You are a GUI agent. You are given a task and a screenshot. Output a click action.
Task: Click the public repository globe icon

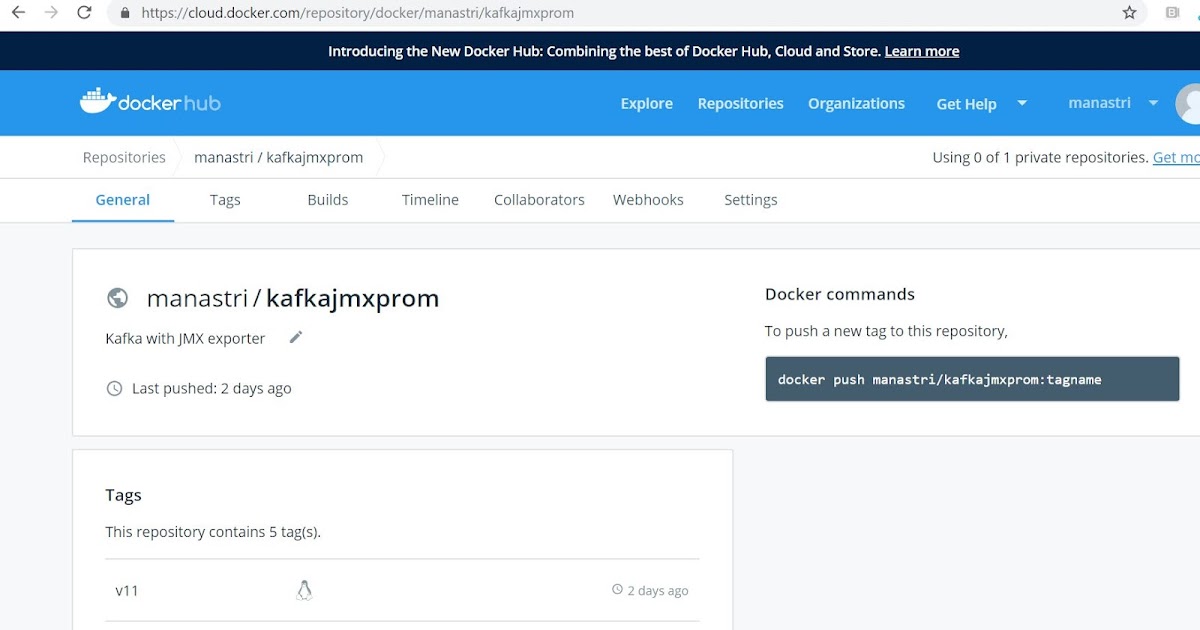coord(118,297)
